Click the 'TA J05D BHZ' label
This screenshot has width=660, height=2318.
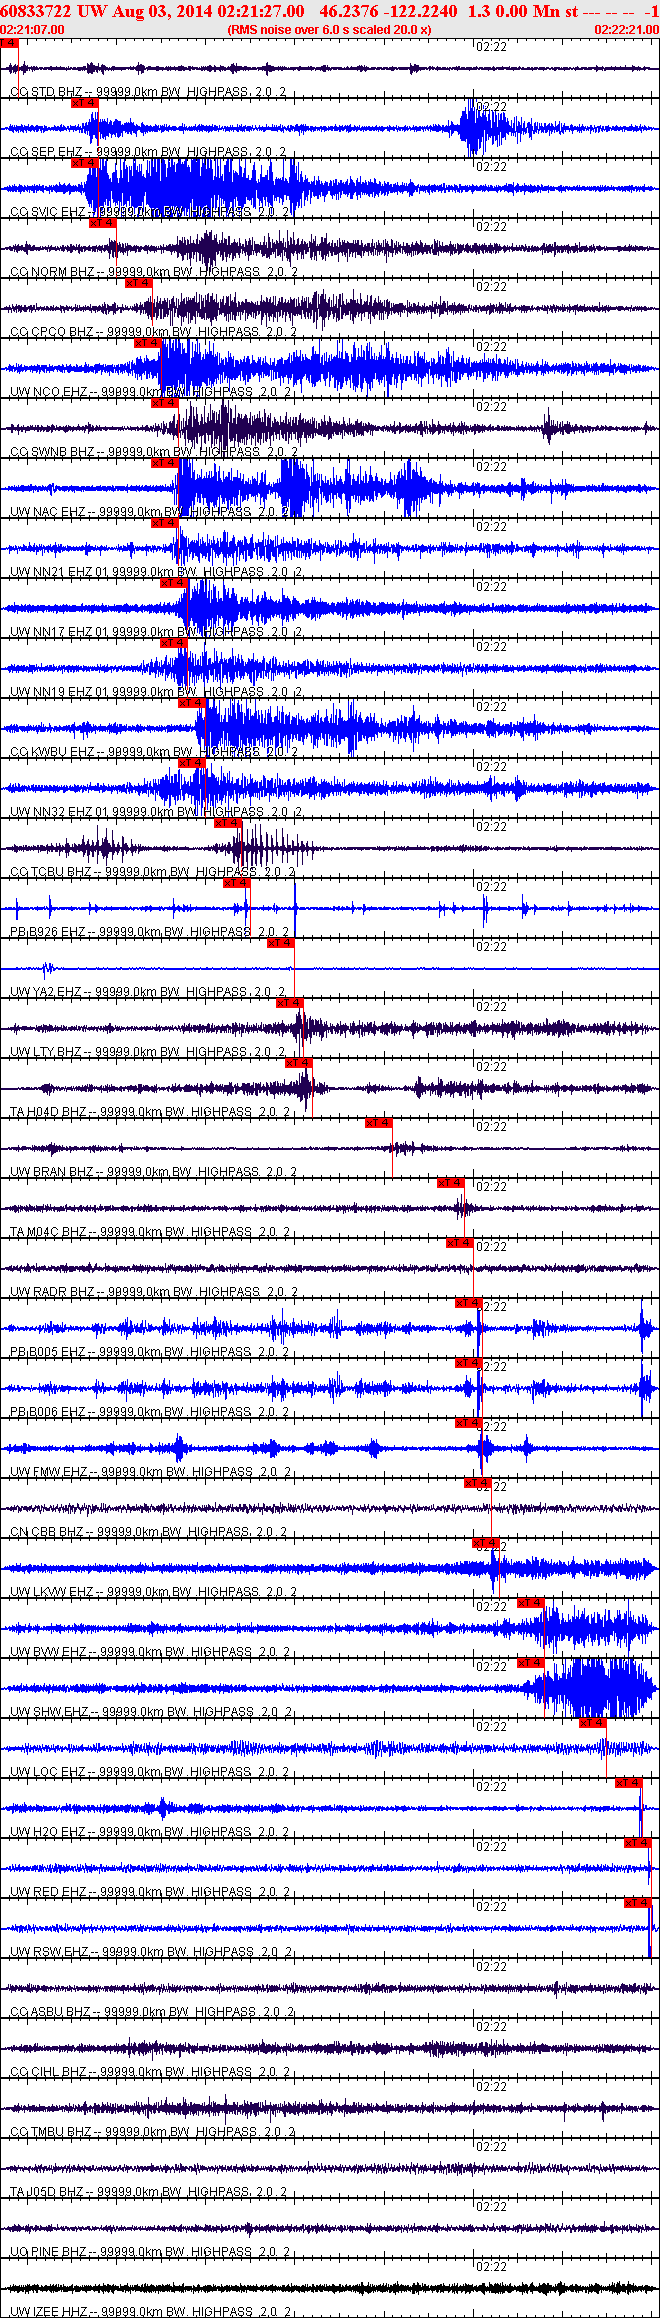[47, 2192]
